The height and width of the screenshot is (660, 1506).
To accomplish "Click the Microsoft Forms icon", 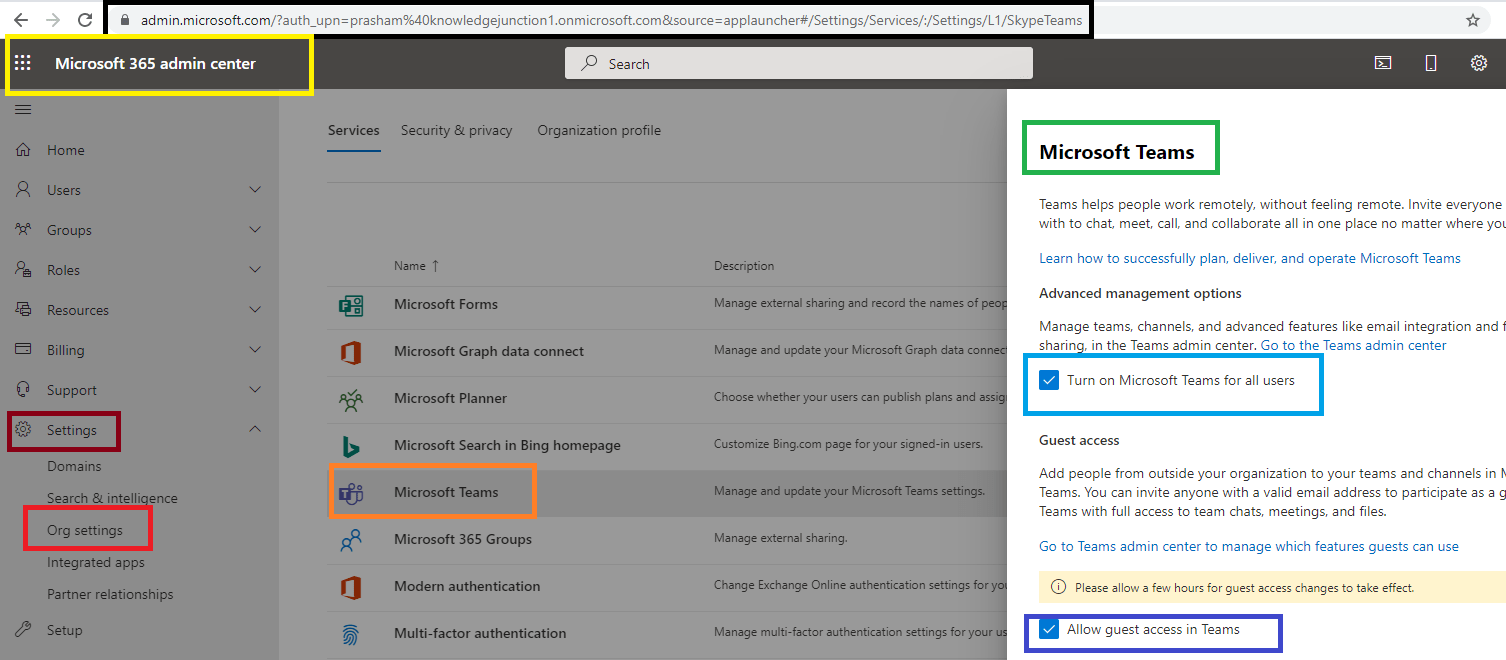I will 351,305.
